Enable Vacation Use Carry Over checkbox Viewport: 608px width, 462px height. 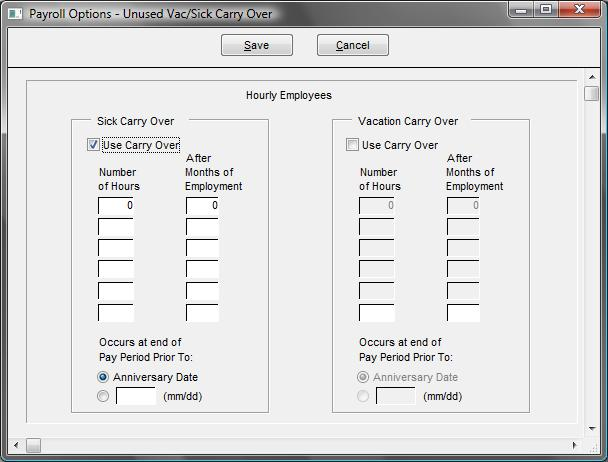[x=352, y=145]
